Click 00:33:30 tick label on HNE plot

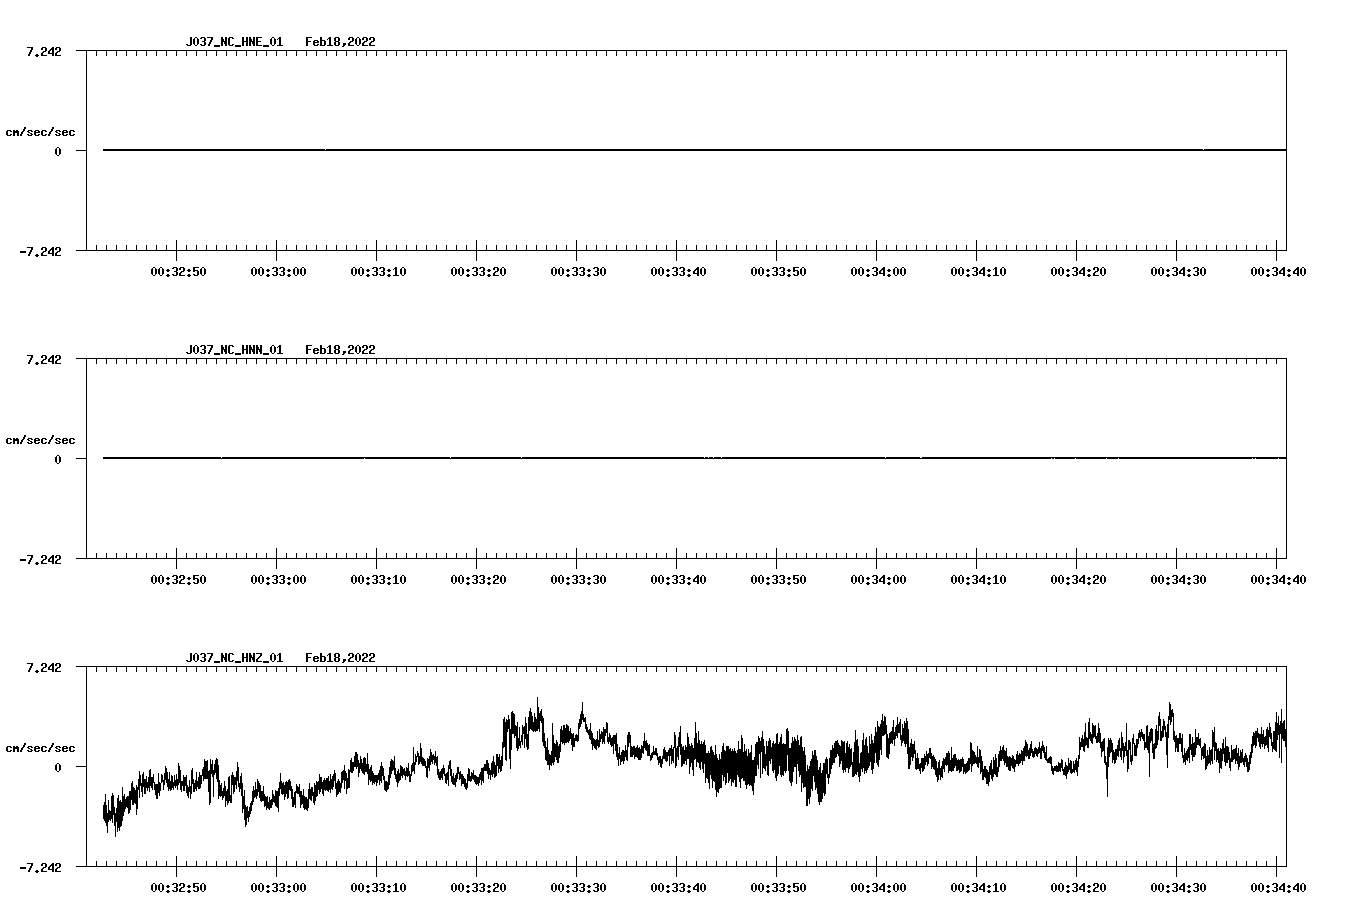tap(578, 271)
